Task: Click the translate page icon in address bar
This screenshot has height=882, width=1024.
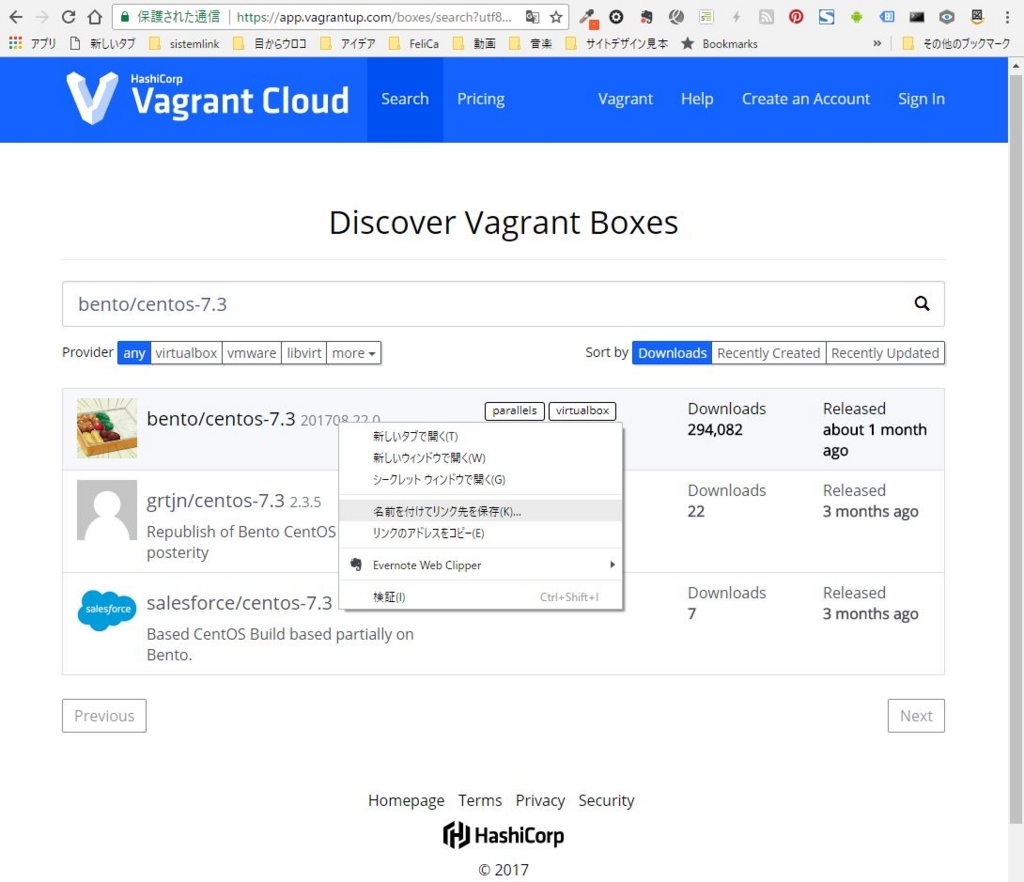Action: (532, 17)
